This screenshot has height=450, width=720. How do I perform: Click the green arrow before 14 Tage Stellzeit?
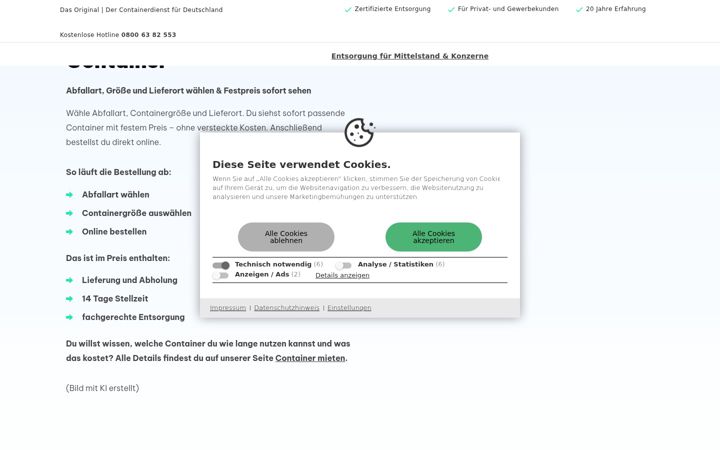pyautogui.click(x=69, y=298)
